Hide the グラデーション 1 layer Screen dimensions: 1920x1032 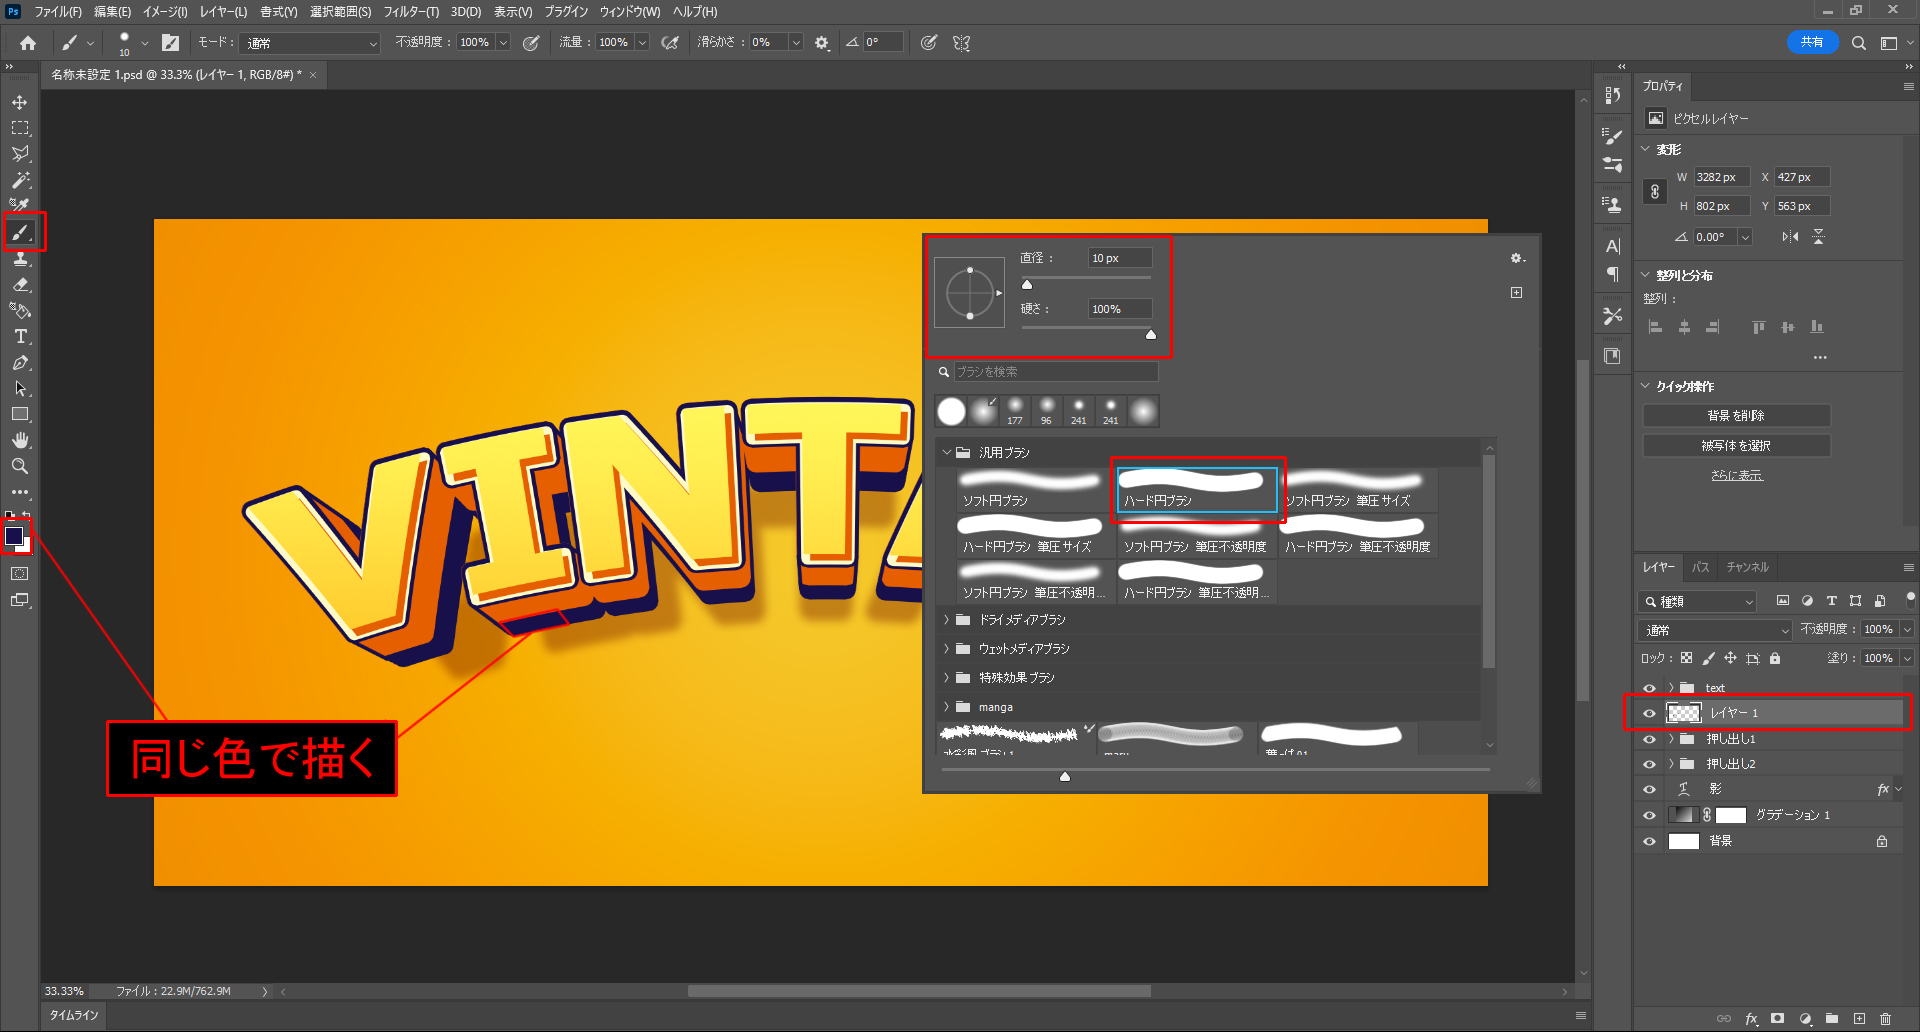pos(1649,815)
